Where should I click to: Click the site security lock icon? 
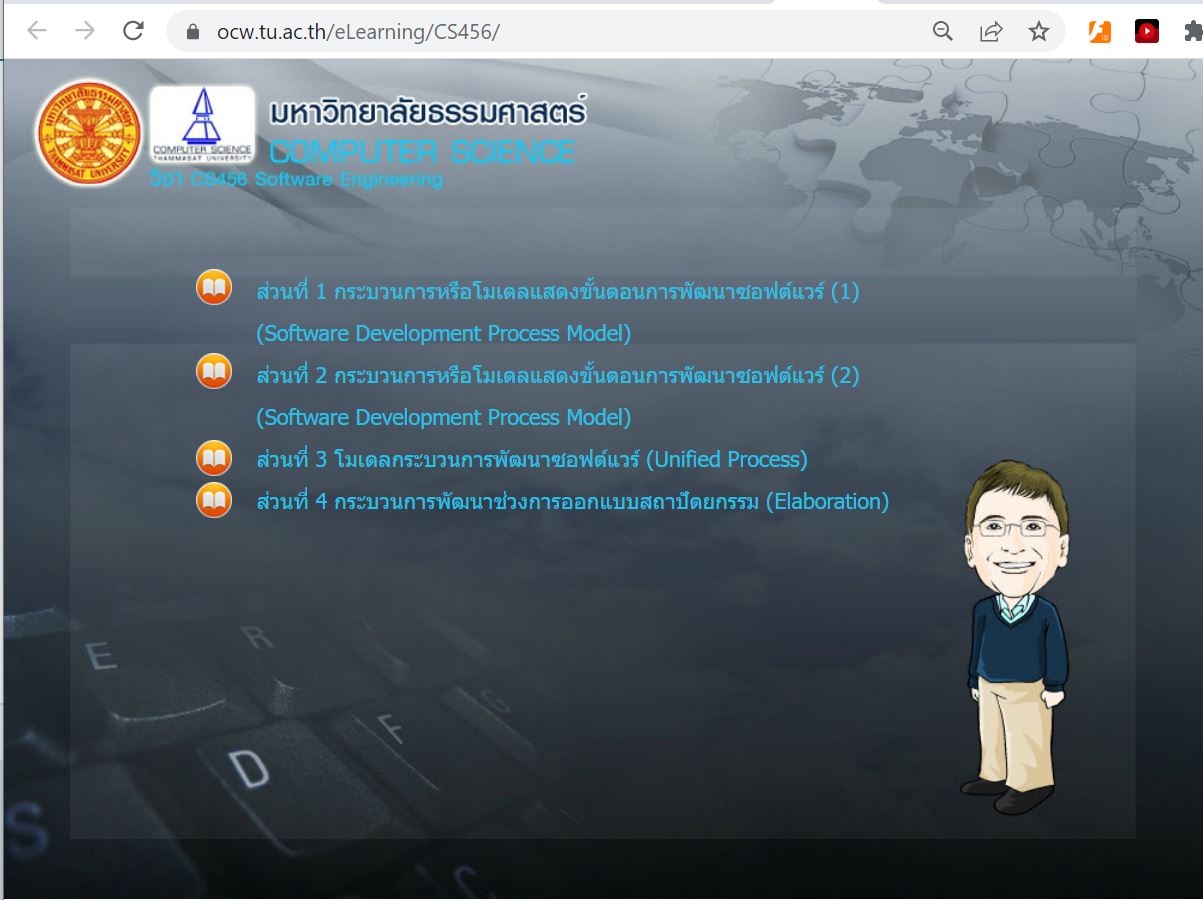194,32
